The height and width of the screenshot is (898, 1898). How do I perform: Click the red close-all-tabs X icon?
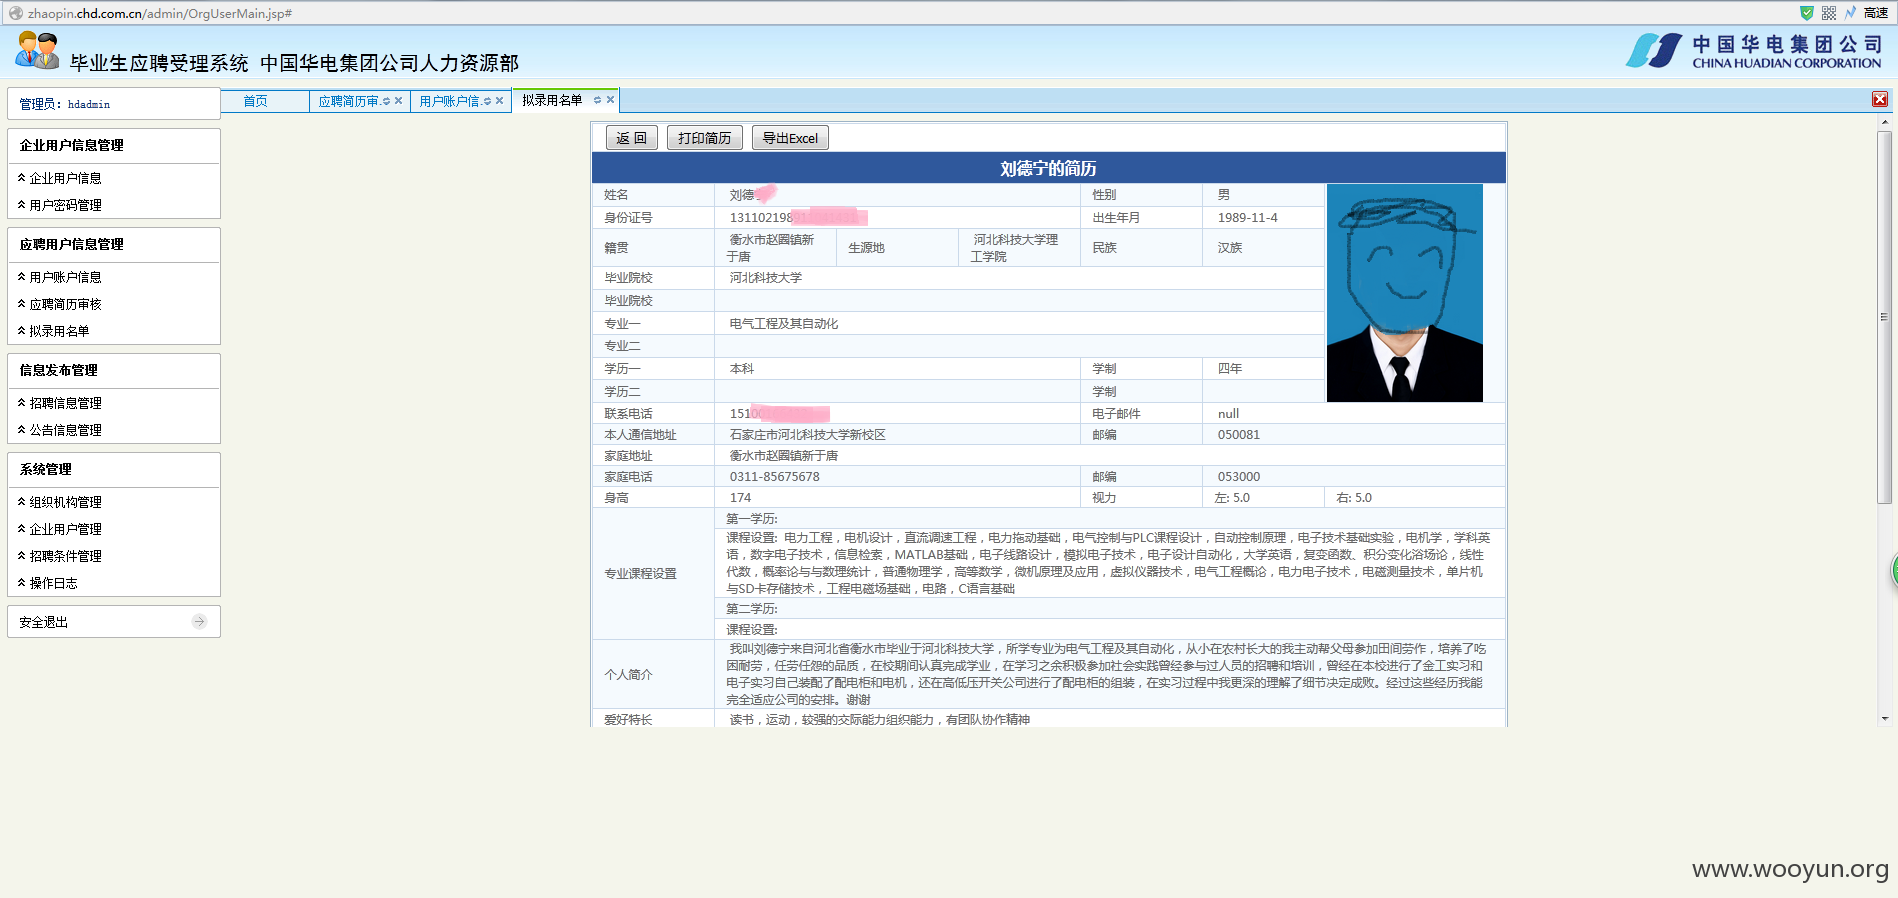point(1880,99)
